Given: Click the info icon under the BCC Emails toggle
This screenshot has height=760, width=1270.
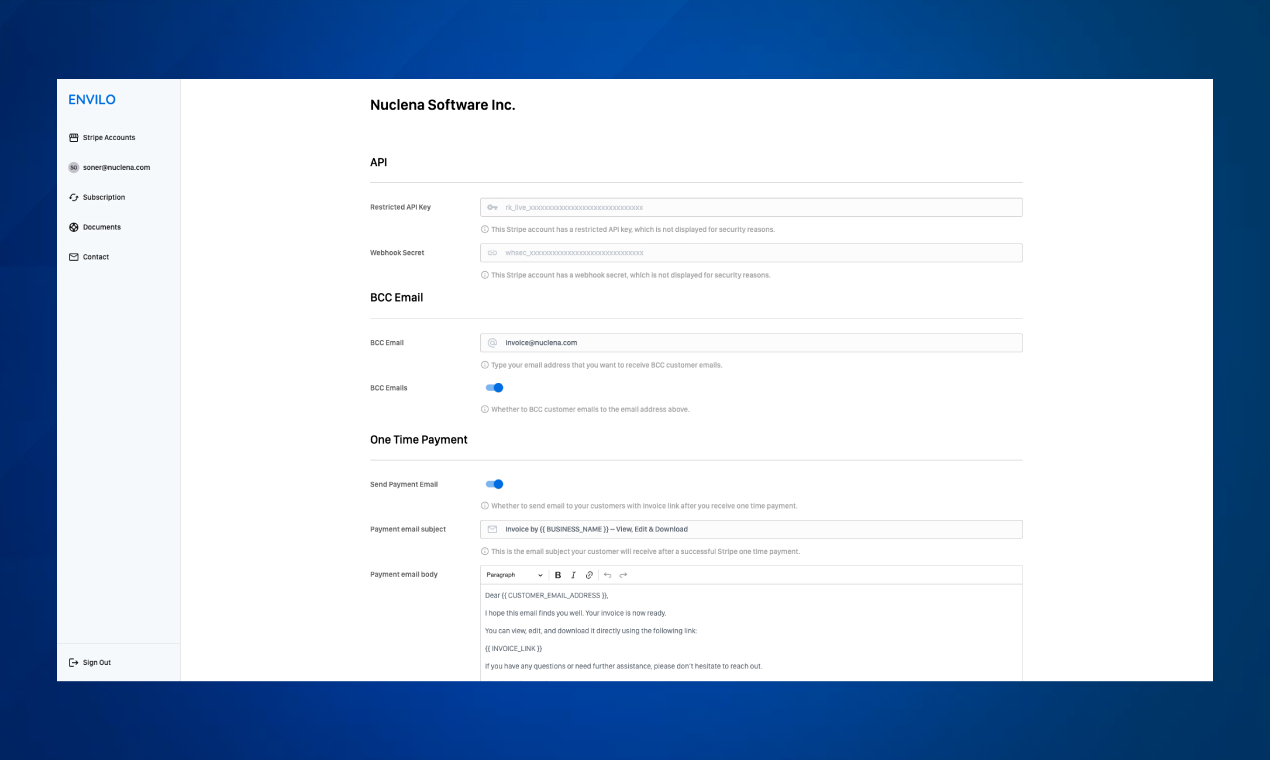Looking at the screenshot, I should pyautogui.click(x=485, y=409).
